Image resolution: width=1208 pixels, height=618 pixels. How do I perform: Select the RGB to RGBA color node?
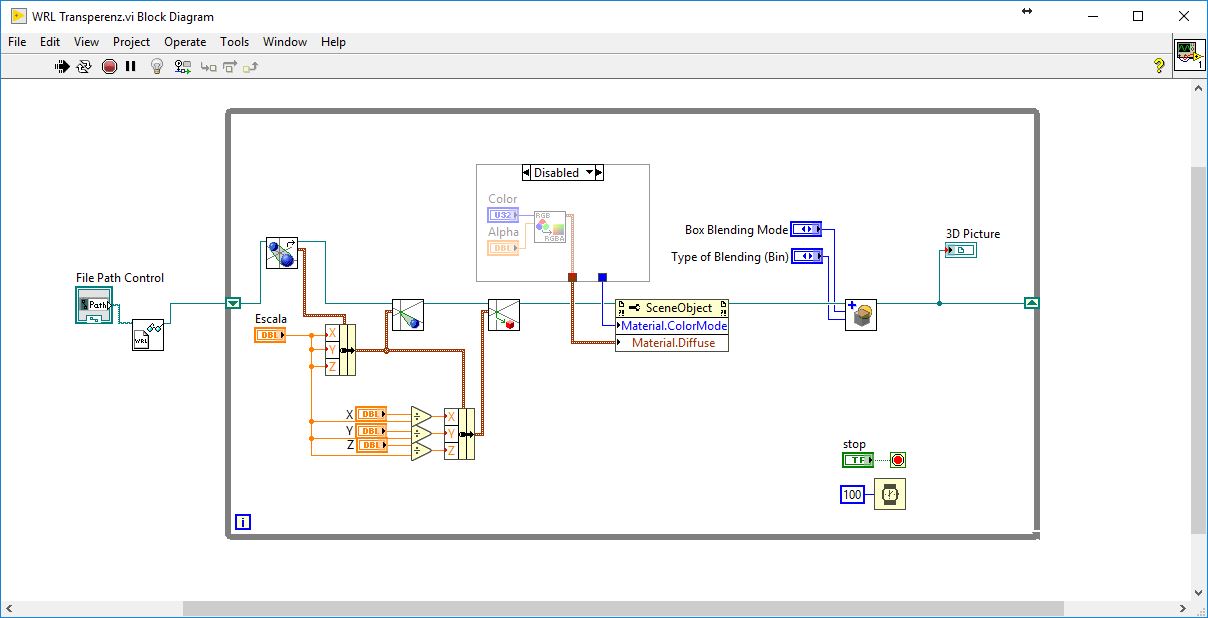click(550, 227)
